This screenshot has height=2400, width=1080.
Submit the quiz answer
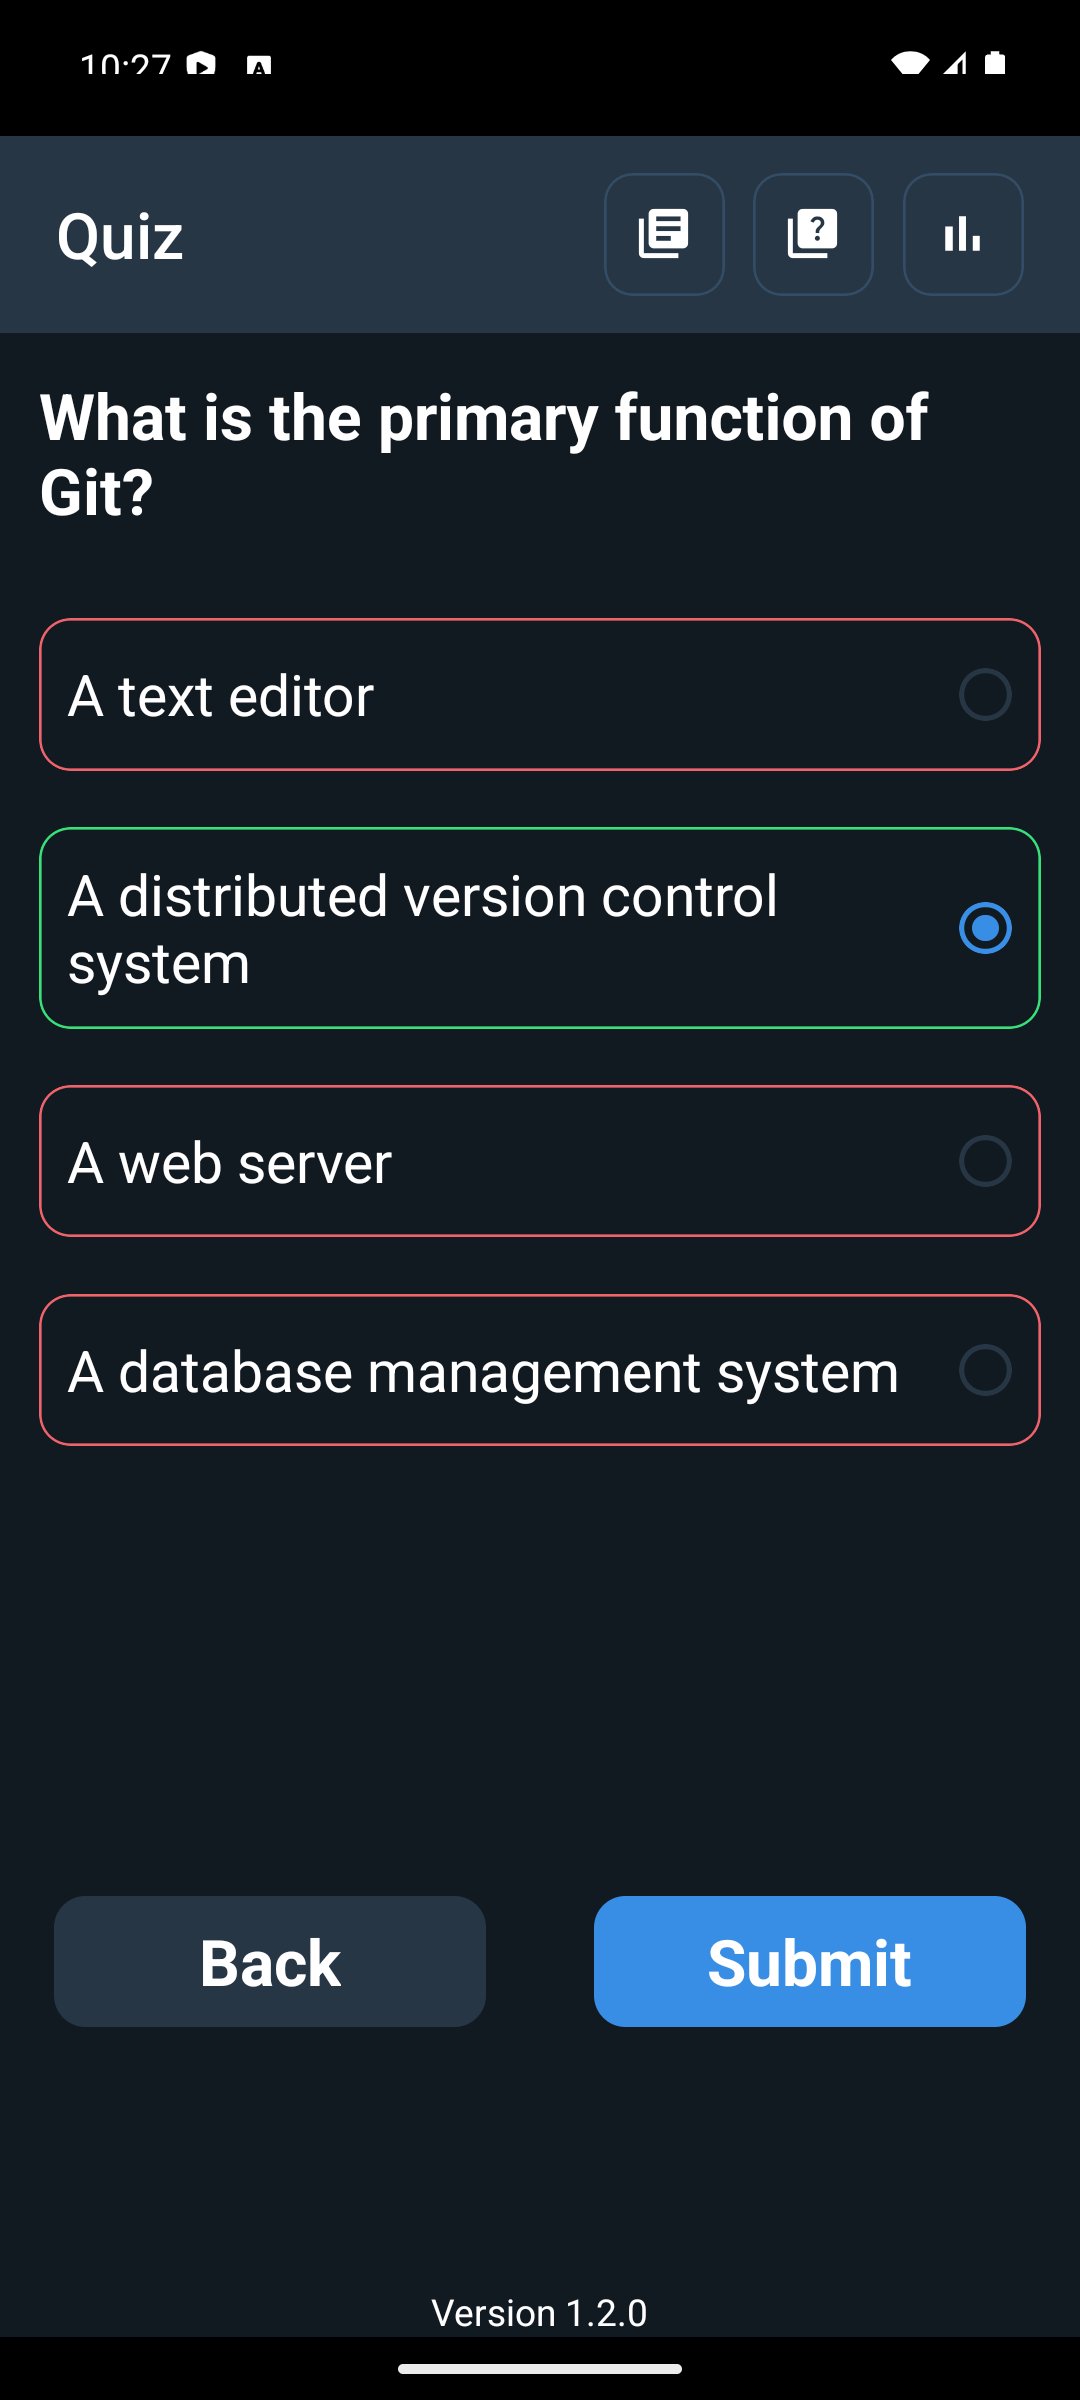[810, 1962]
